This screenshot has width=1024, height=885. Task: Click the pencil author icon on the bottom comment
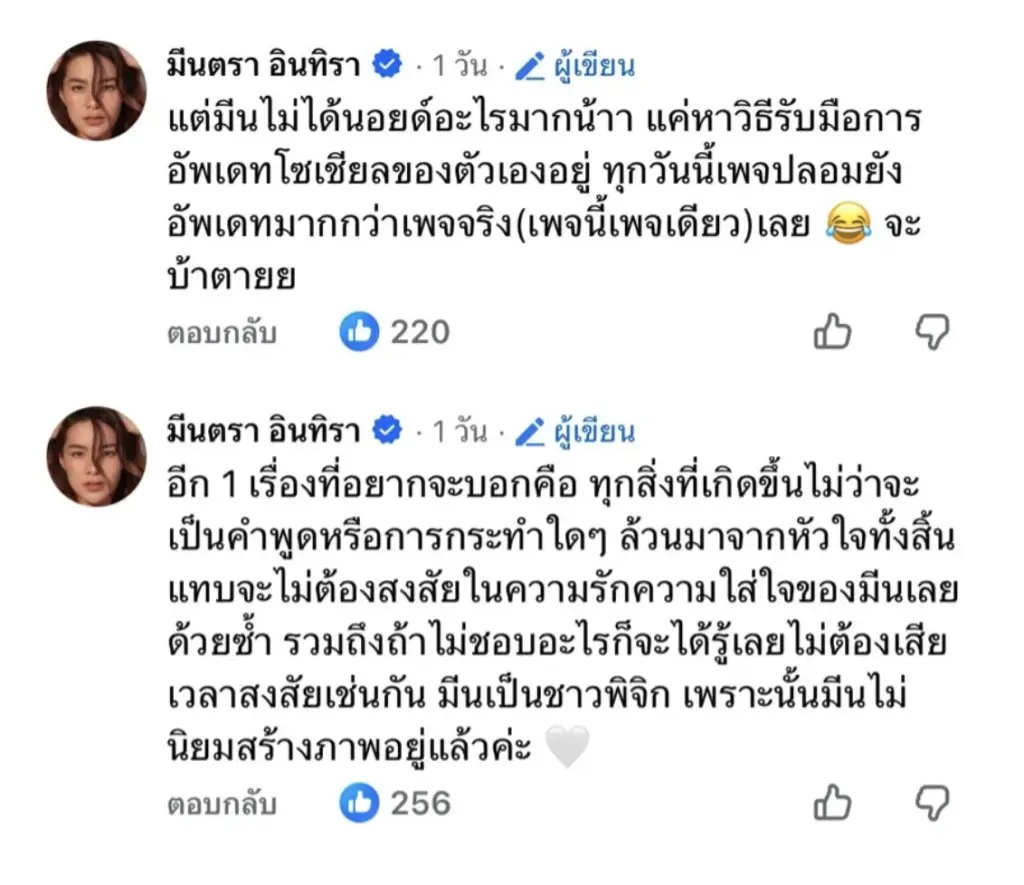pyautogui.click(x=529, y=433)
